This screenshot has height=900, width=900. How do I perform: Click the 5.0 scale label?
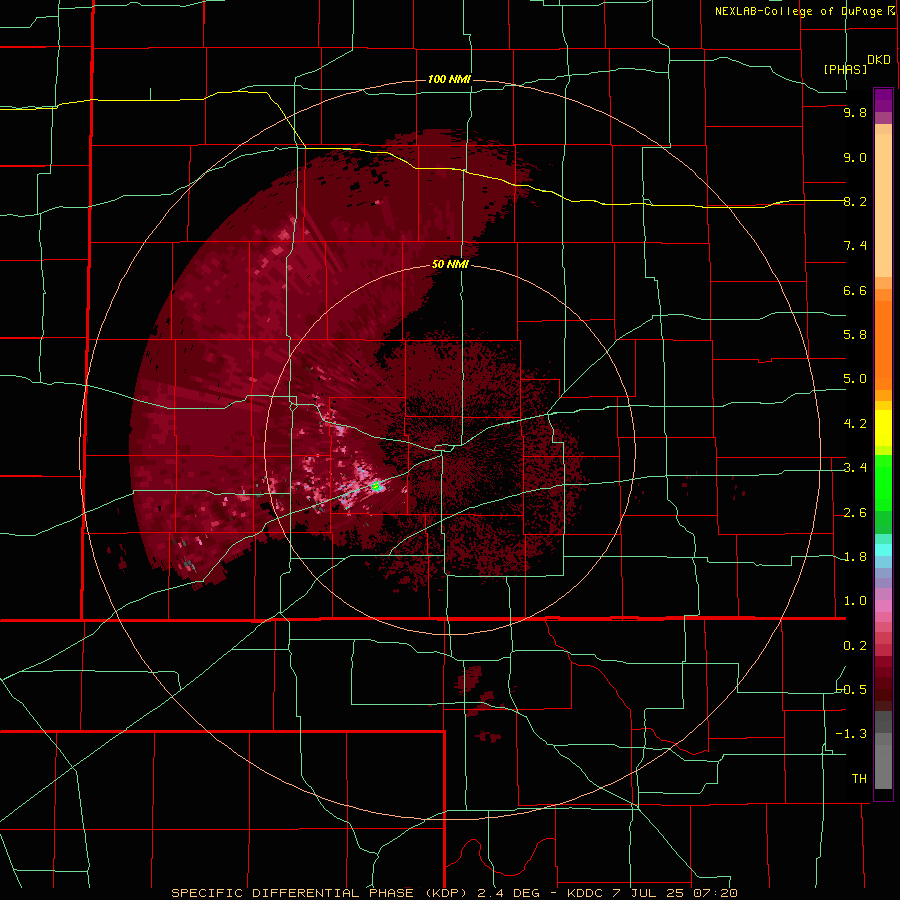tap(855, 379)
